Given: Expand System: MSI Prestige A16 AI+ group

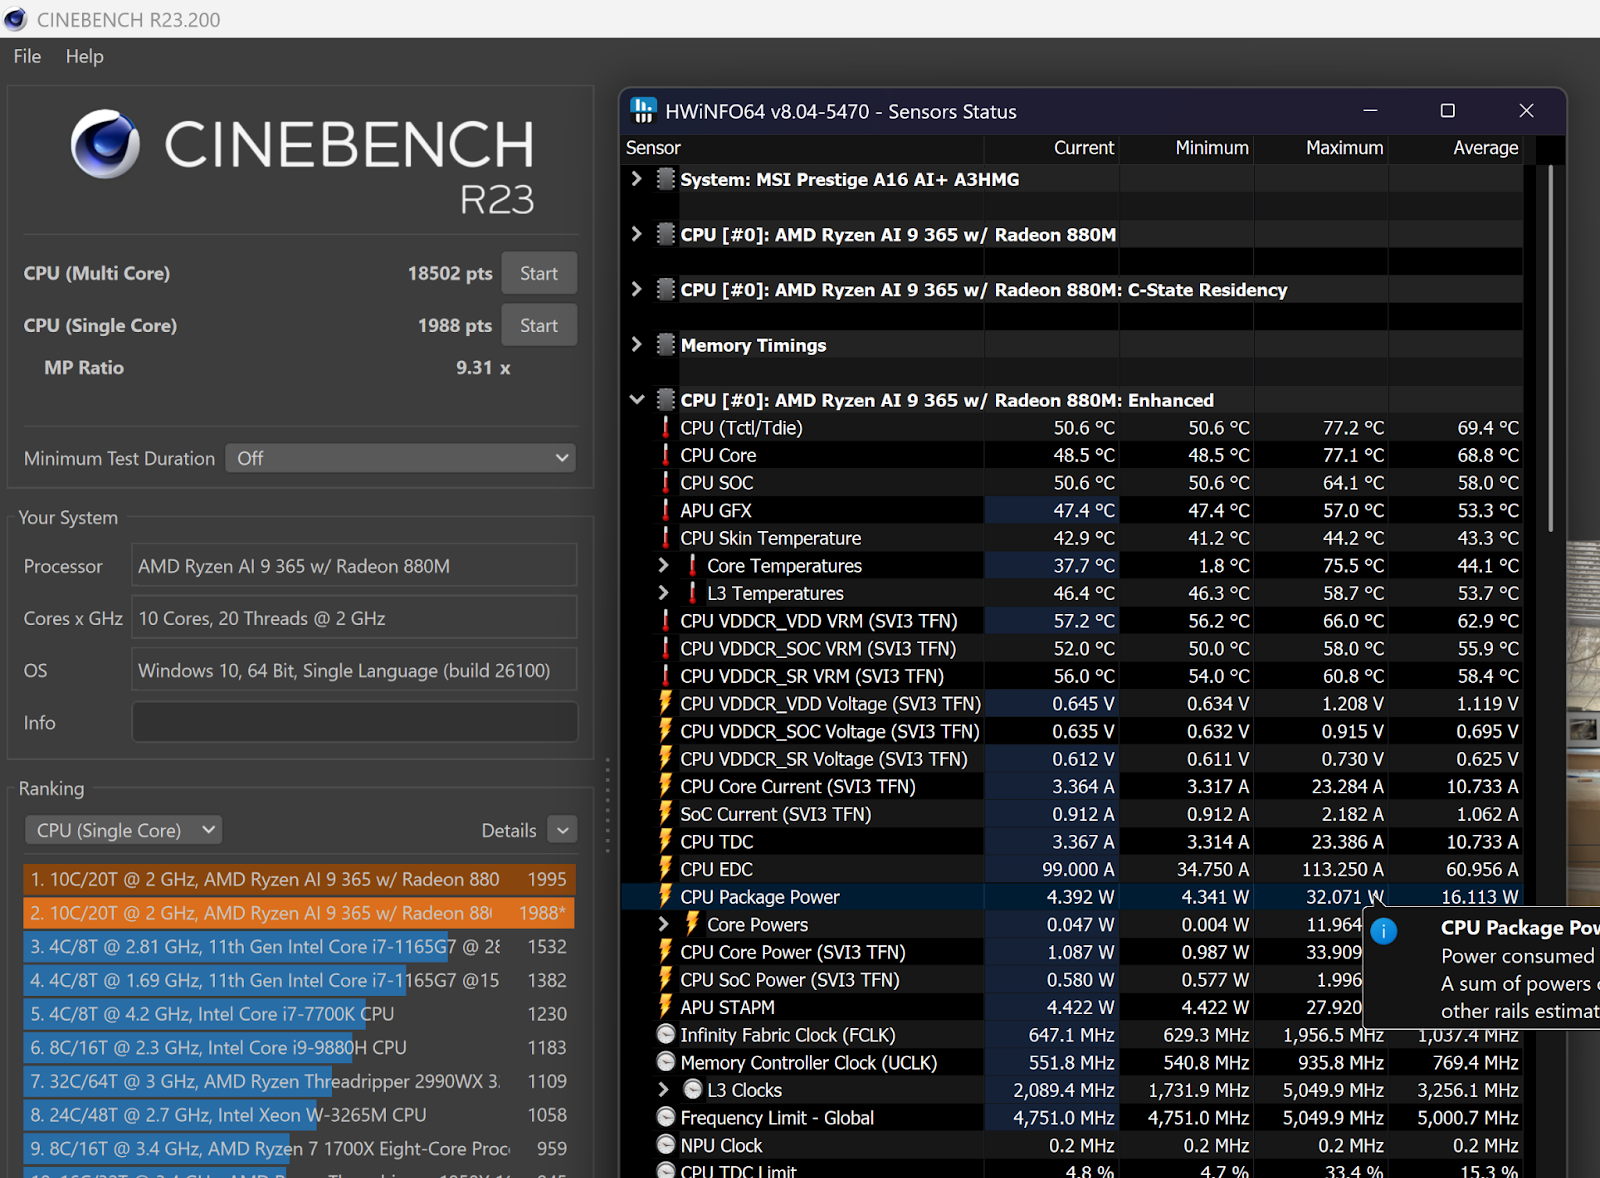Looking at the screenshot, I should coord(637,179).
